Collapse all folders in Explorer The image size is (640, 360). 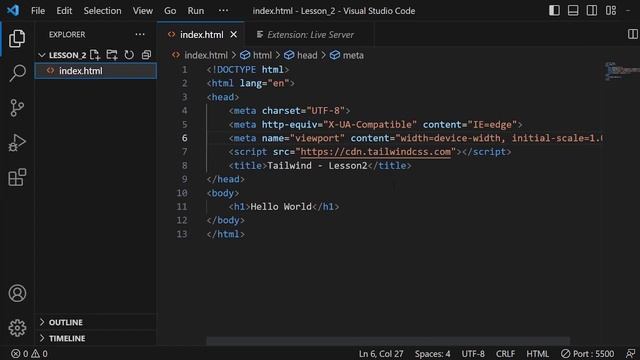(x=146, y=55)
